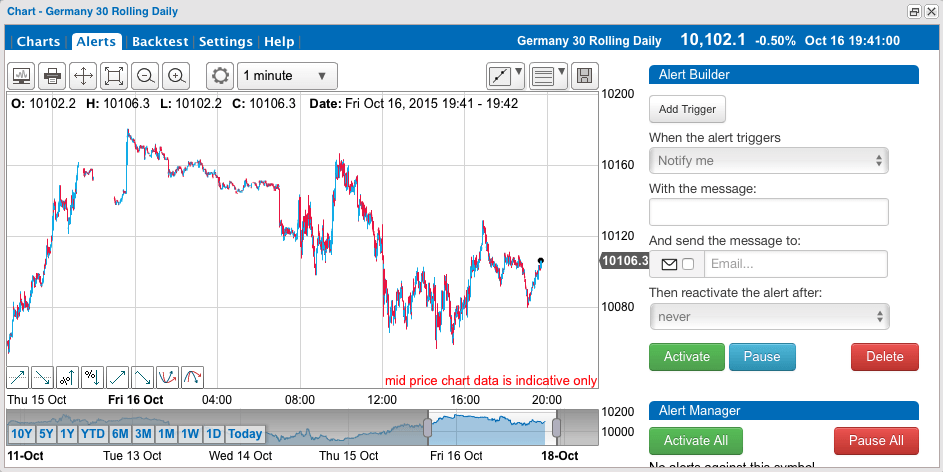
Task: Expand the drawing tools dropdown arrow
Action: click(518, 72)
